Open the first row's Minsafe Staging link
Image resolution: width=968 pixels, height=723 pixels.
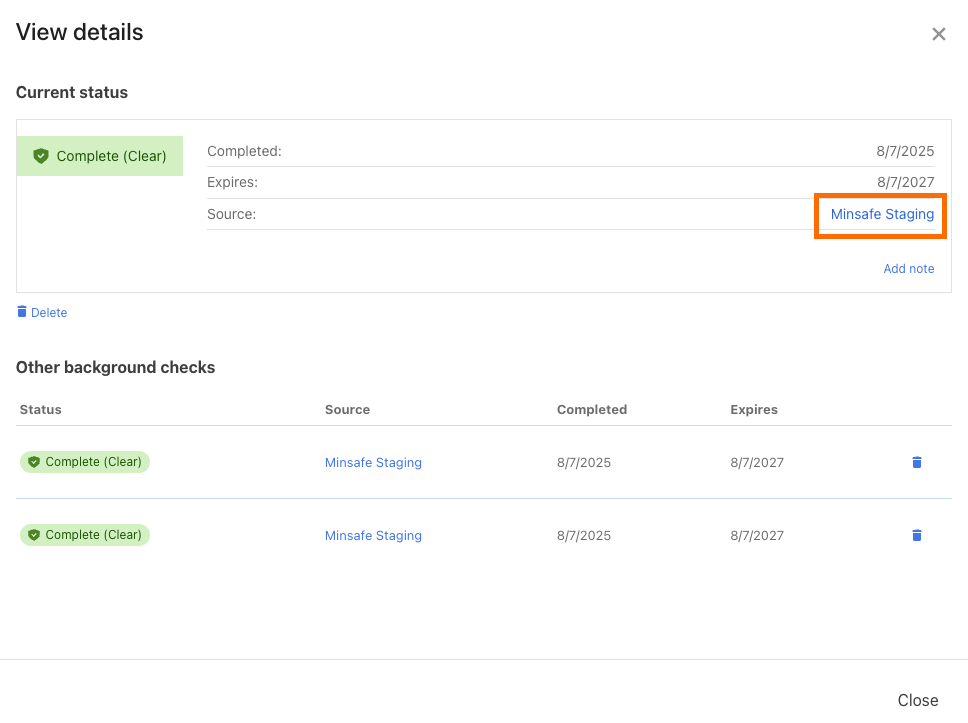[x=373, y=462]
